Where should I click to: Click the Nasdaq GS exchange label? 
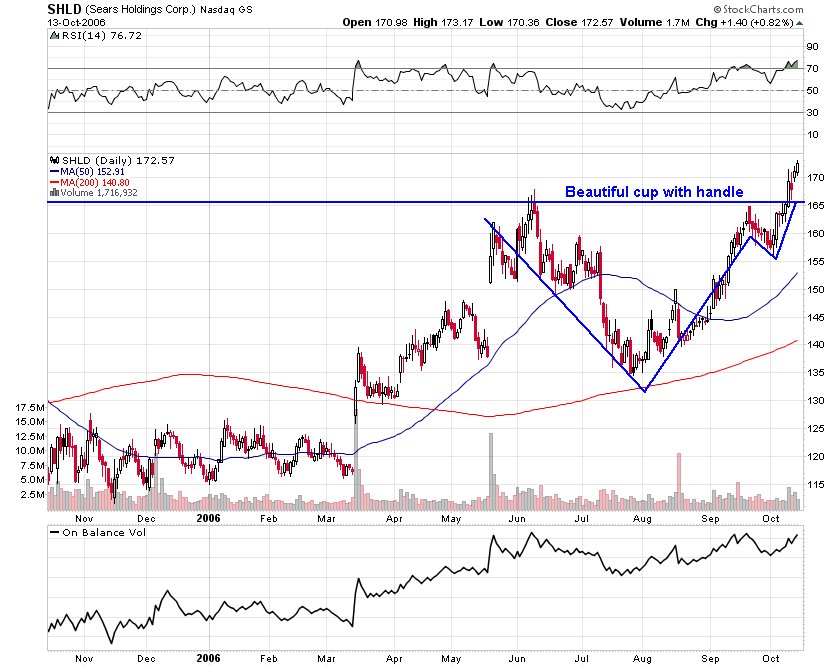227,10
